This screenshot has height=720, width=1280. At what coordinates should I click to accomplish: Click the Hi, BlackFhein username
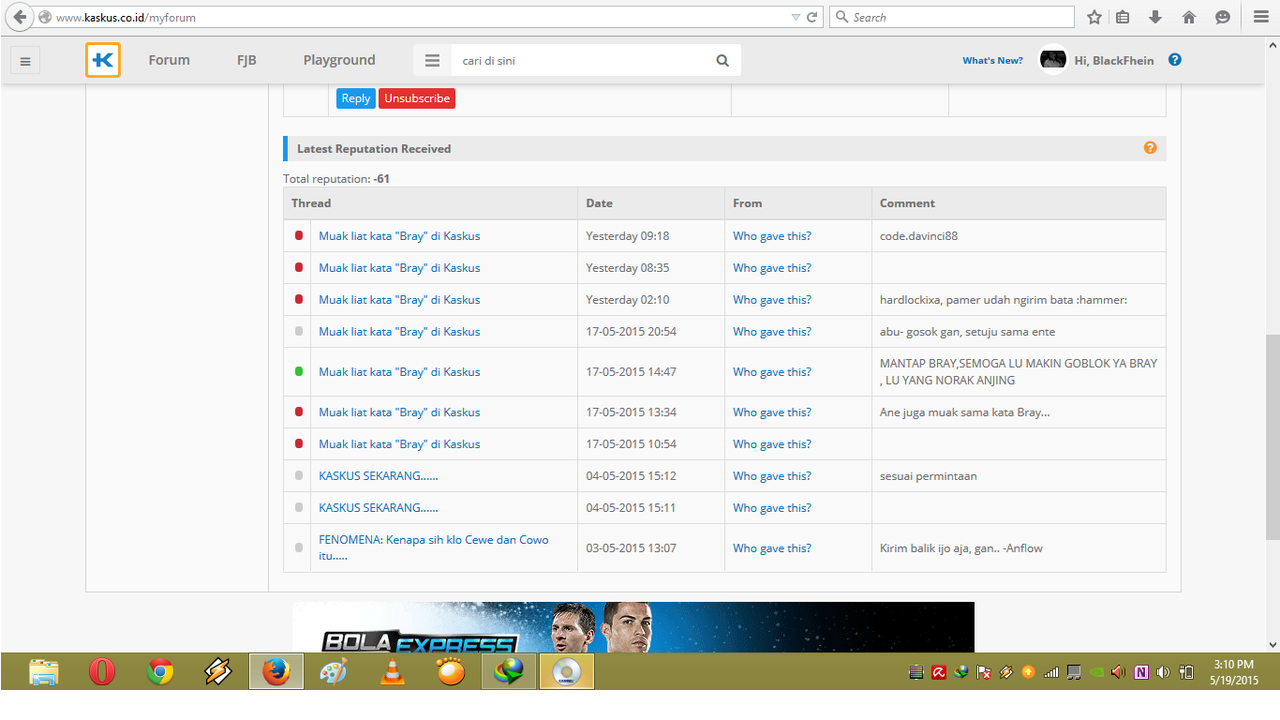click(x=1114, y=60)
